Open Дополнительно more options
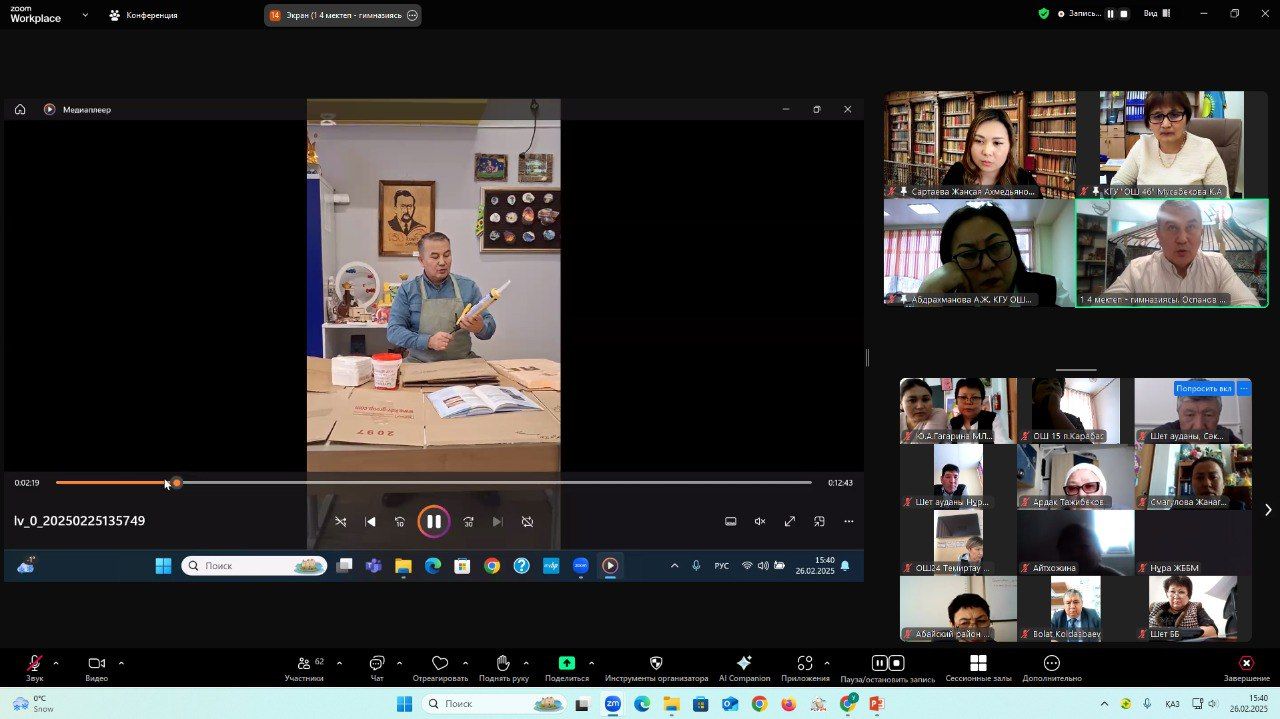Screen dimensions: 1280x719 pos(1051,667)
